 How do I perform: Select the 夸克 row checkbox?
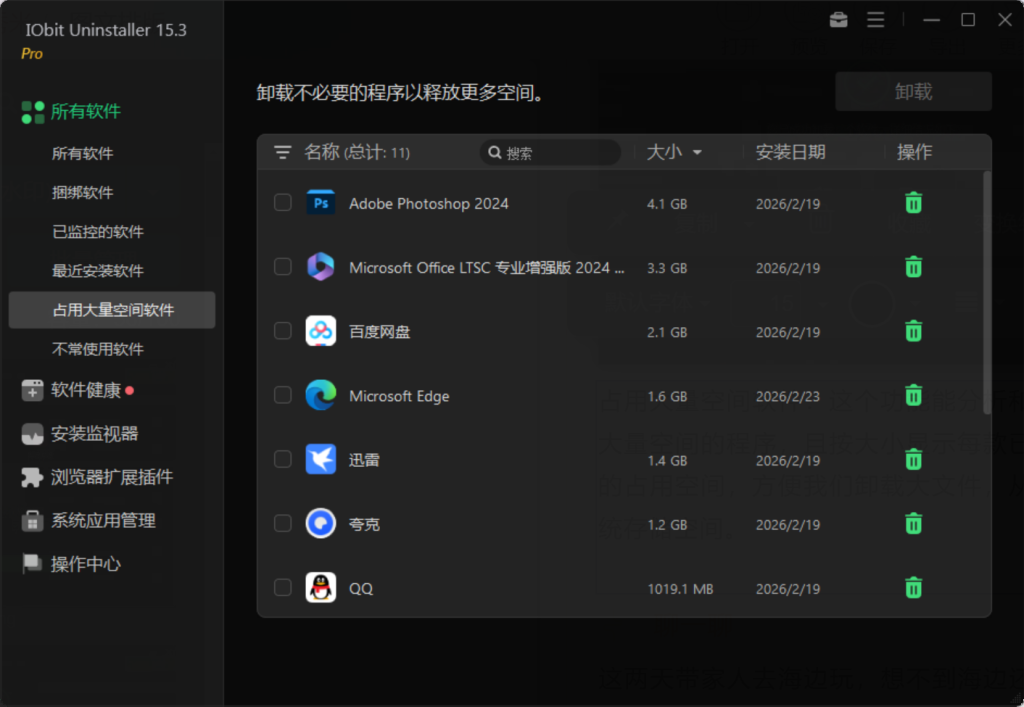point(283,523)
